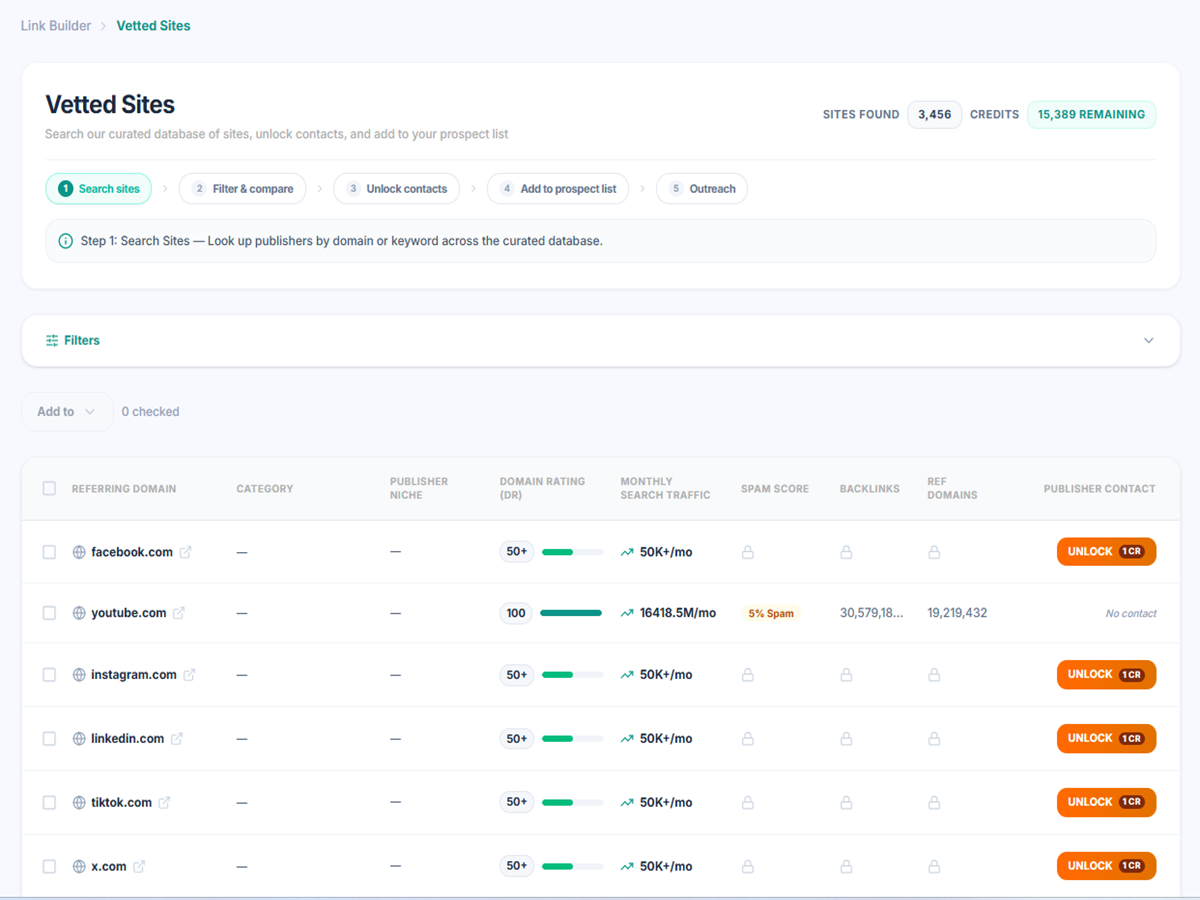
Task: Click spam score lock in facebook.com row
Action: coord(748,552)
